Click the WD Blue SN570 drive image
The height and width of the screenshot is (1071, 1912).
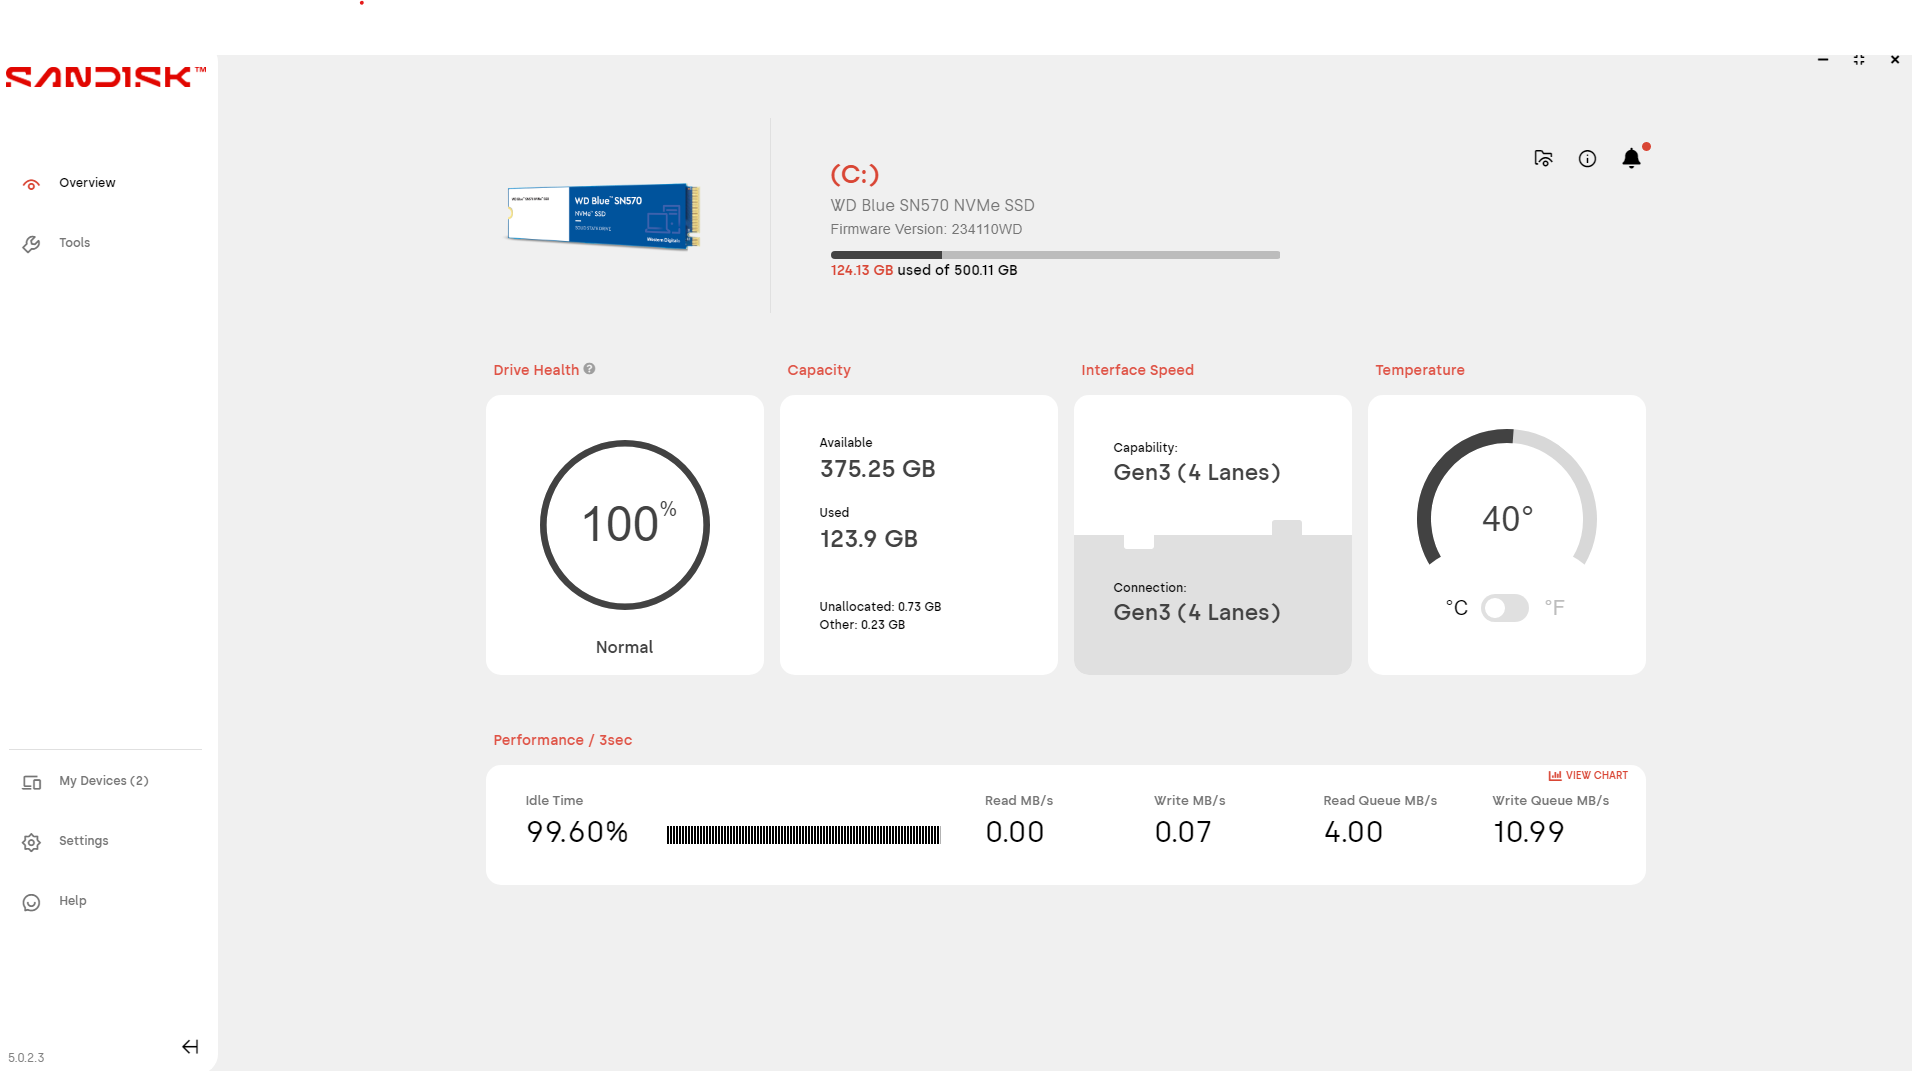tap(603, 215)
